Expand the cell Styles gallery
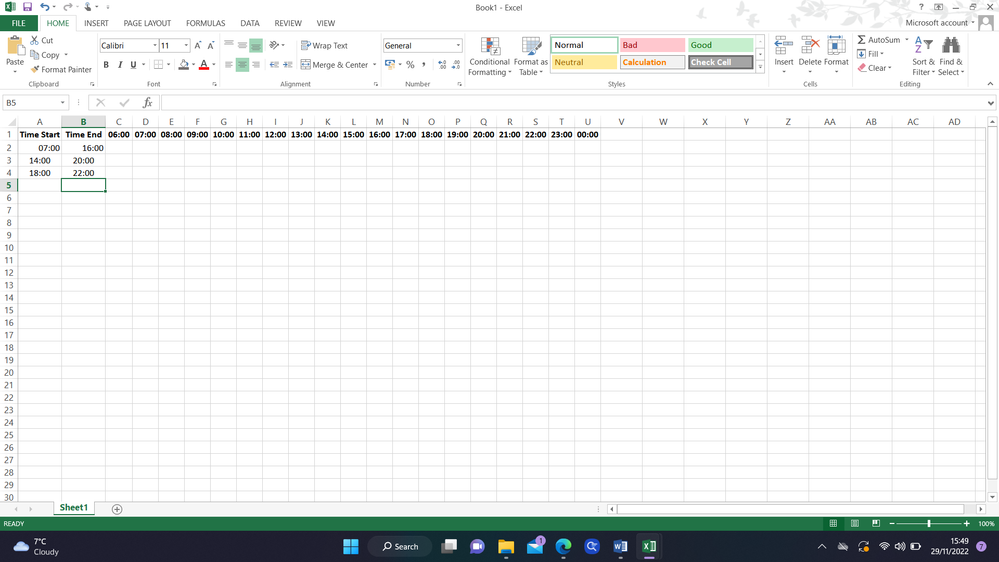This screenshot has height=562, width=999. point(759,67)
